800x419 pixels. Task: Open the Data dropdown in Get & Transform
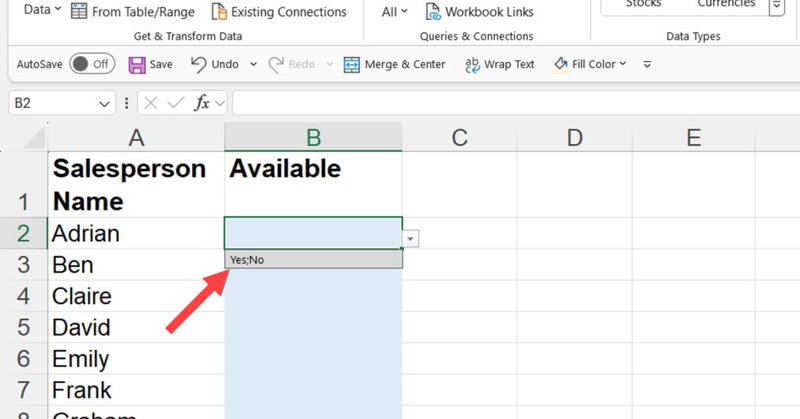click(x=42, y=9)
